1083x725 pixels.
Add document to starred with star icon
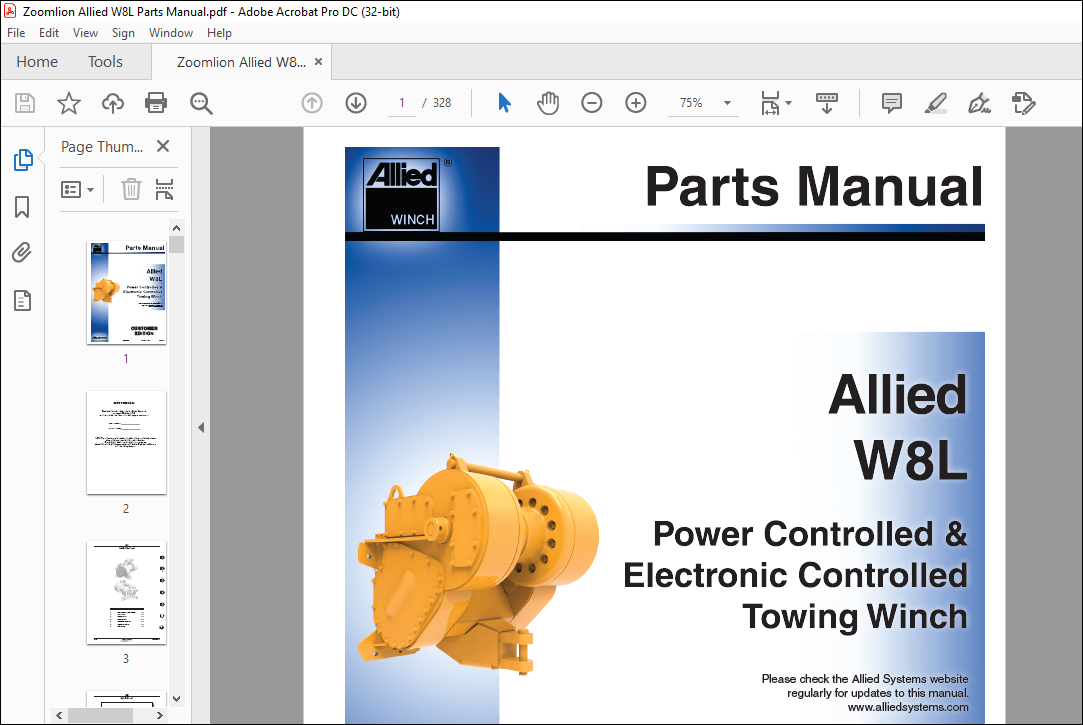click(68, 104)
